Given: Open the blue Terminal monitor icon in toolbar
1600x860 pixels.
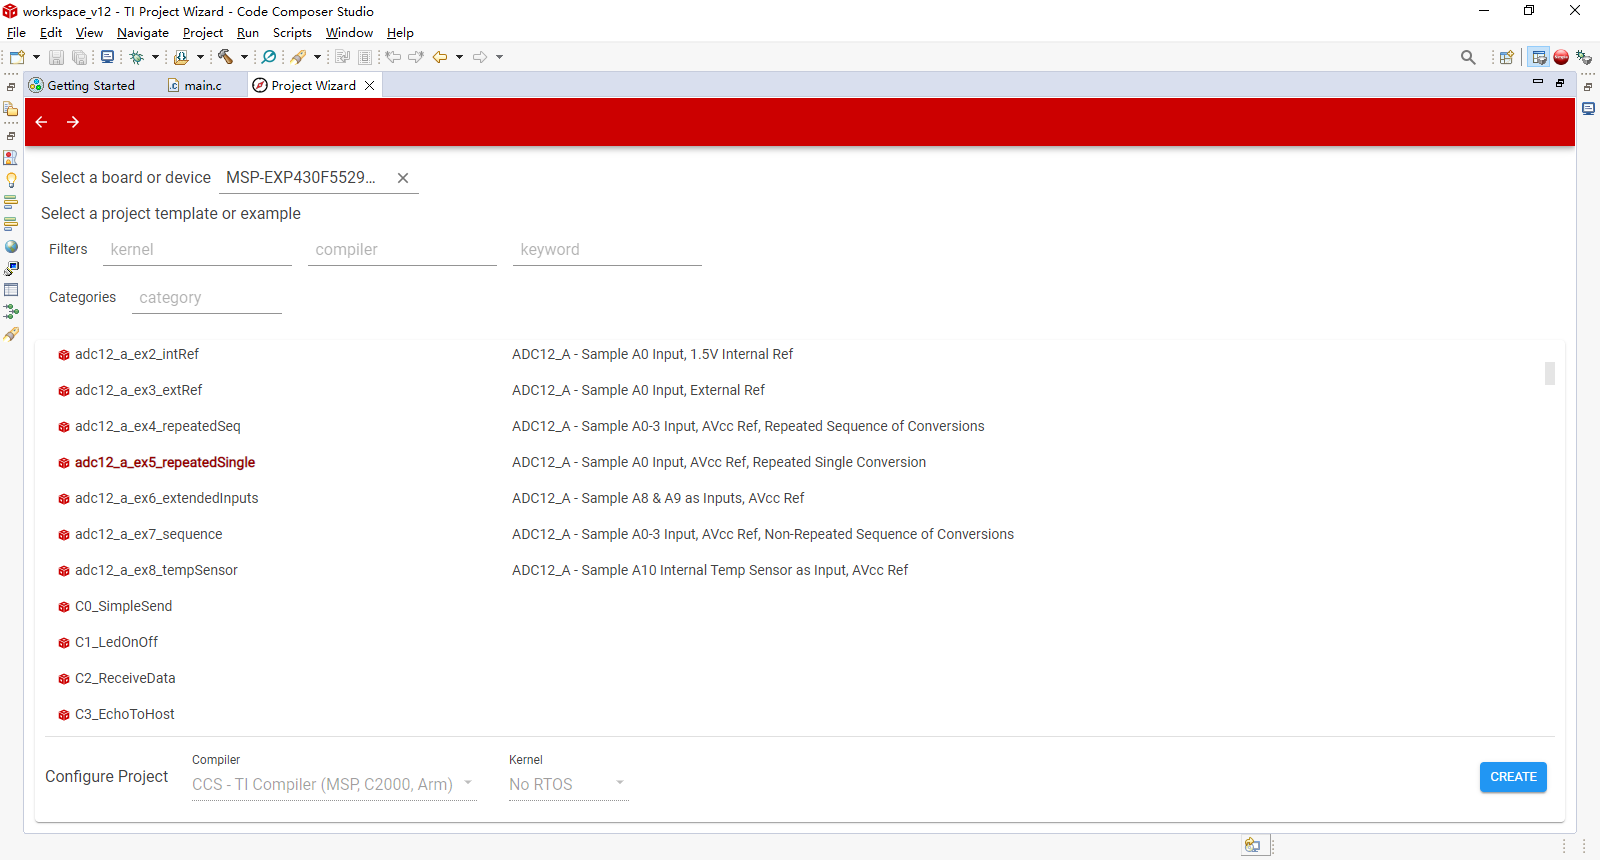Looking at the screenshot, I should [107, 57].
